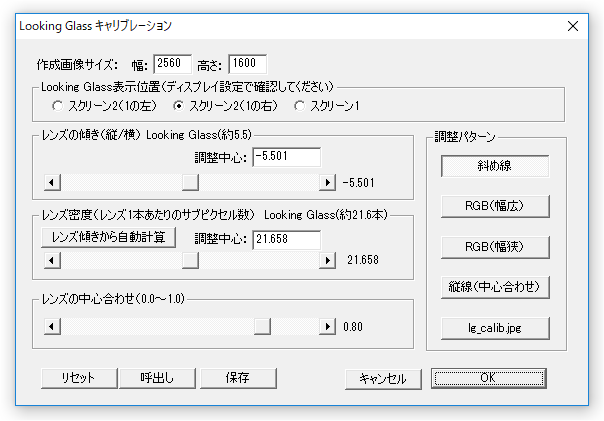Click right arrow of lens density slider
604x421 pixels.
[x=327, y=260]
